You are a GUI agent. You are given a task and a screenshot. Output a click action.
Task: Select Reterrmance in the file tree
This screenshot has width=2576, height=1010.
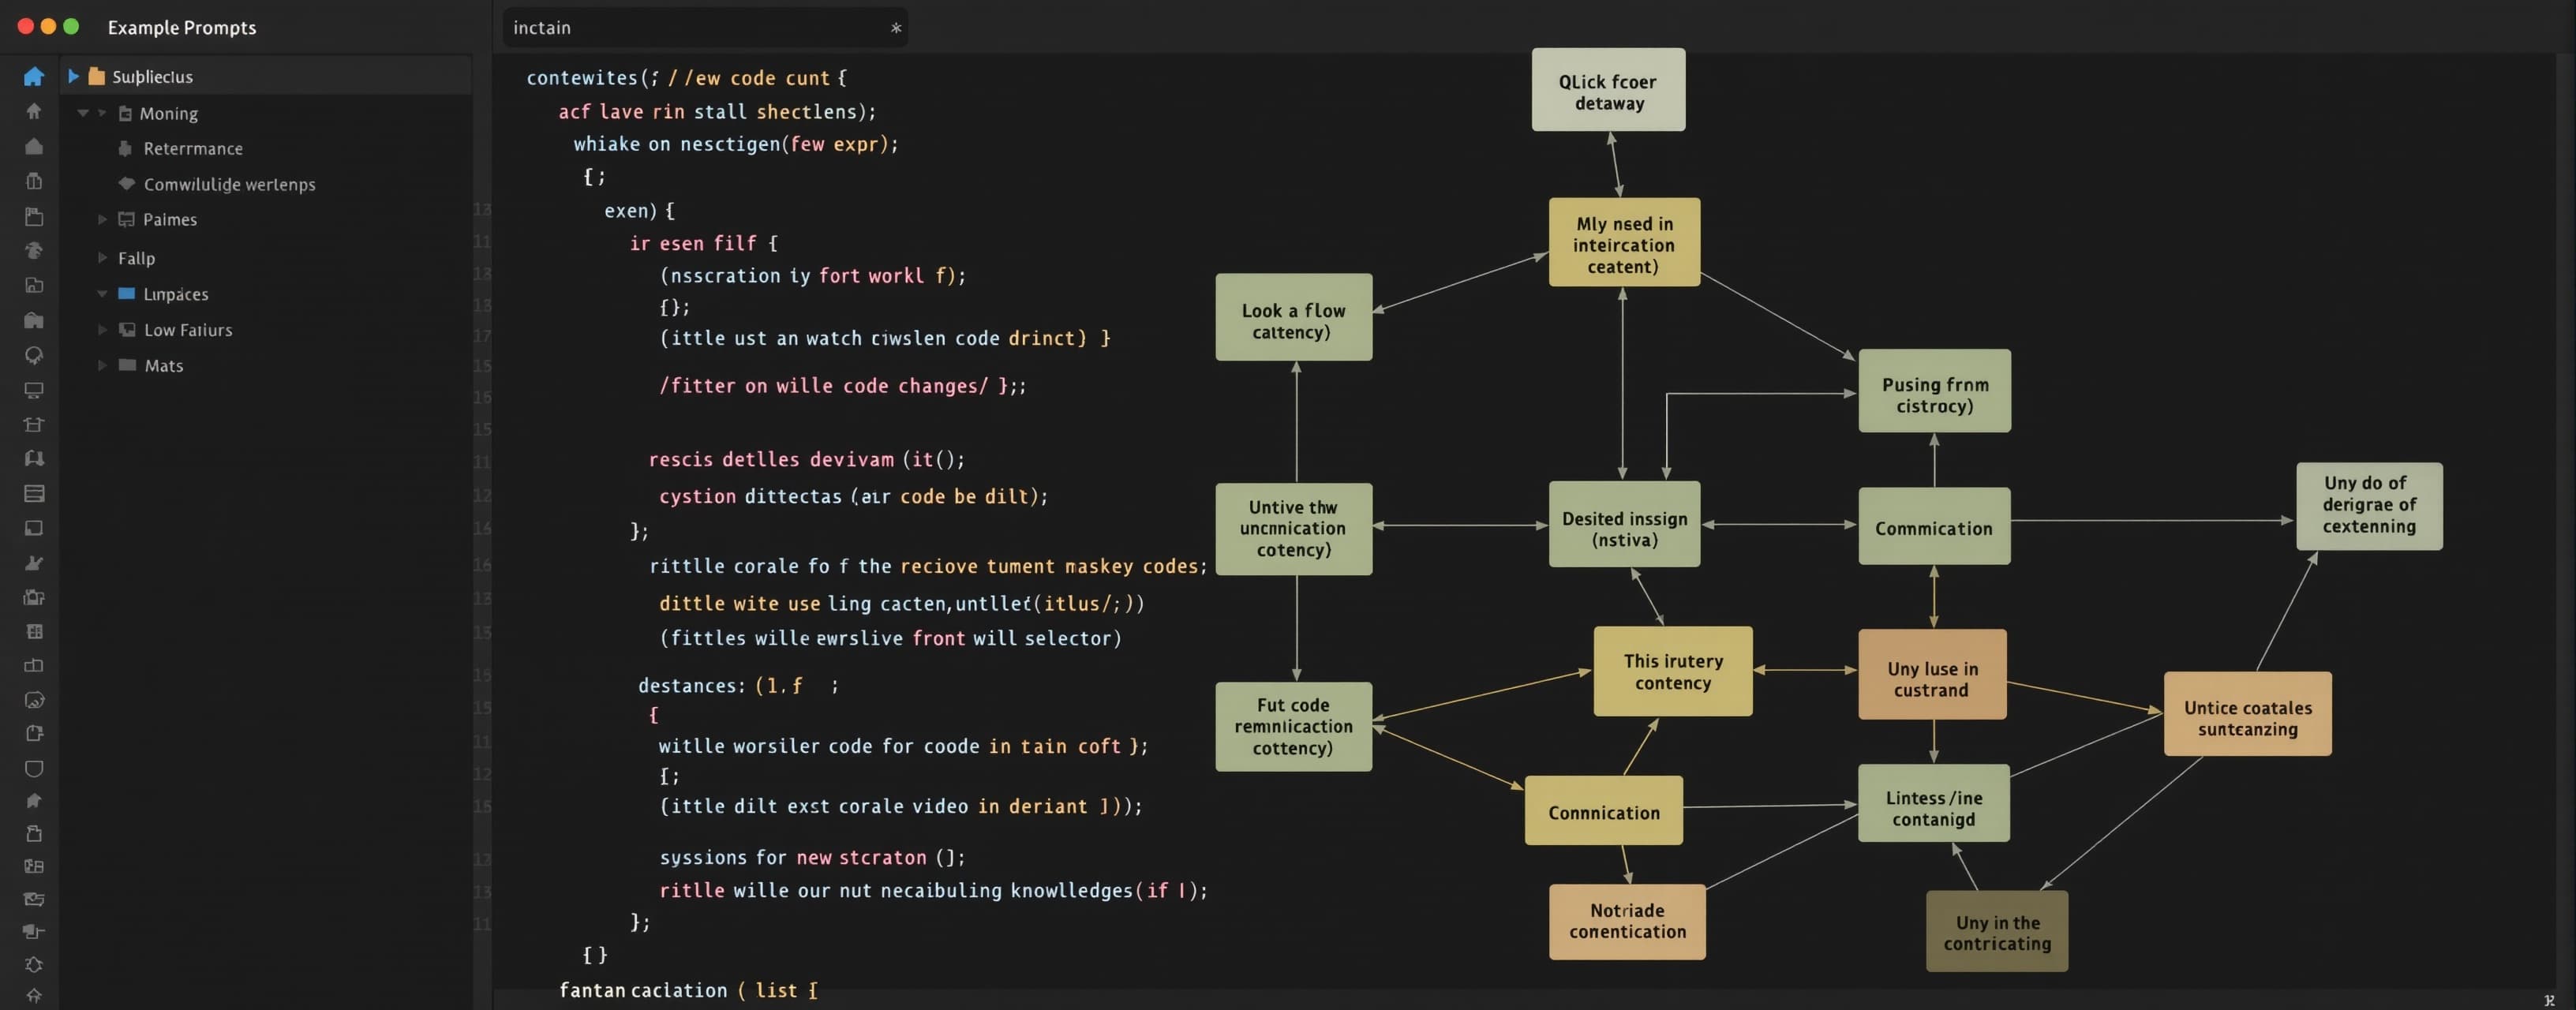(193, 148)
